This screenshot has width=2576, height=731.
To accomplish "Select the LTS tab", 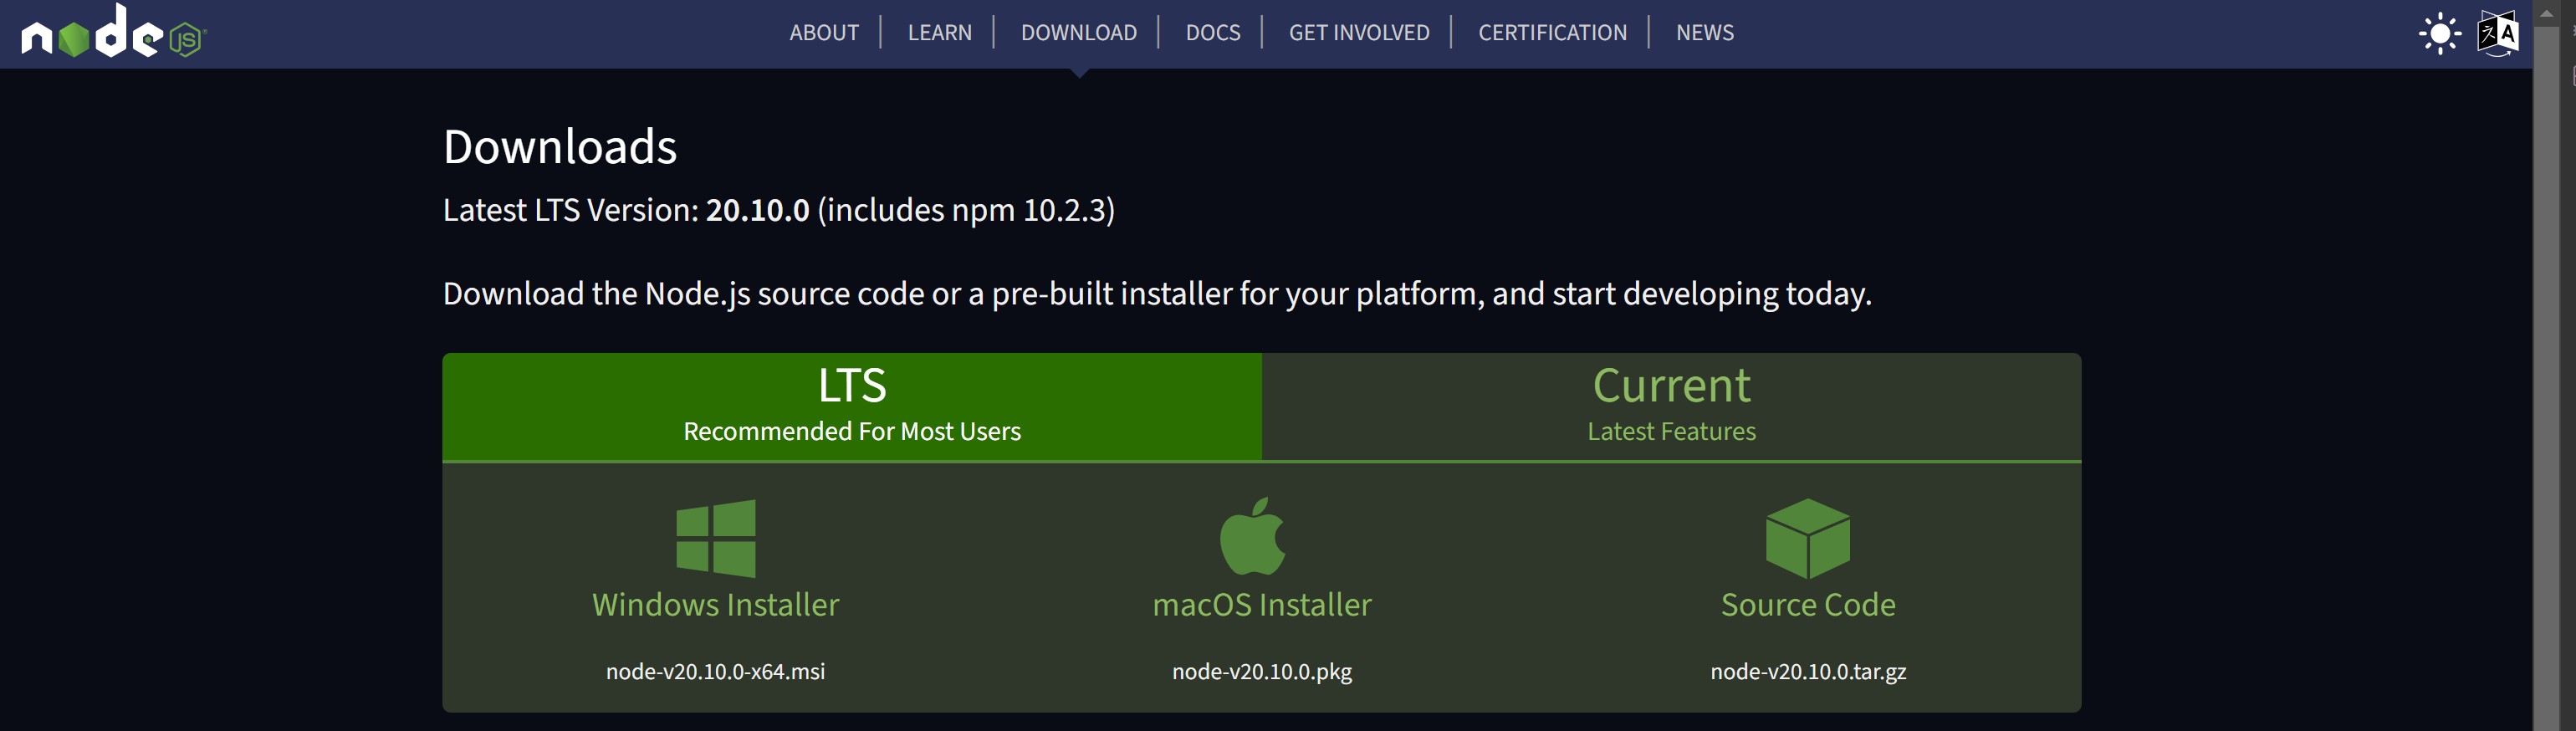I will tap(852, 406).
